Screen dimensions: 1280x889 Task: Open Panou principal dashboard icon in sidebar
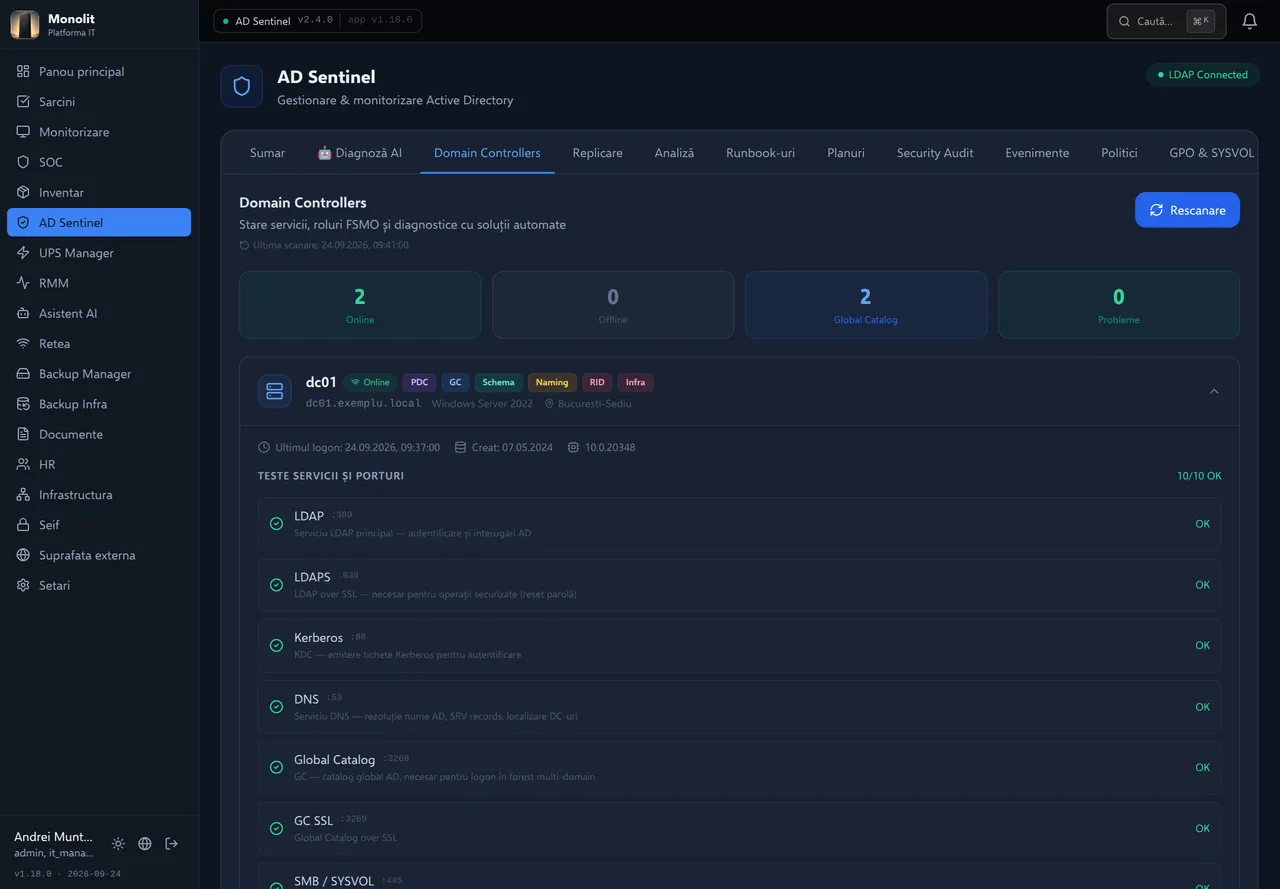23,72
